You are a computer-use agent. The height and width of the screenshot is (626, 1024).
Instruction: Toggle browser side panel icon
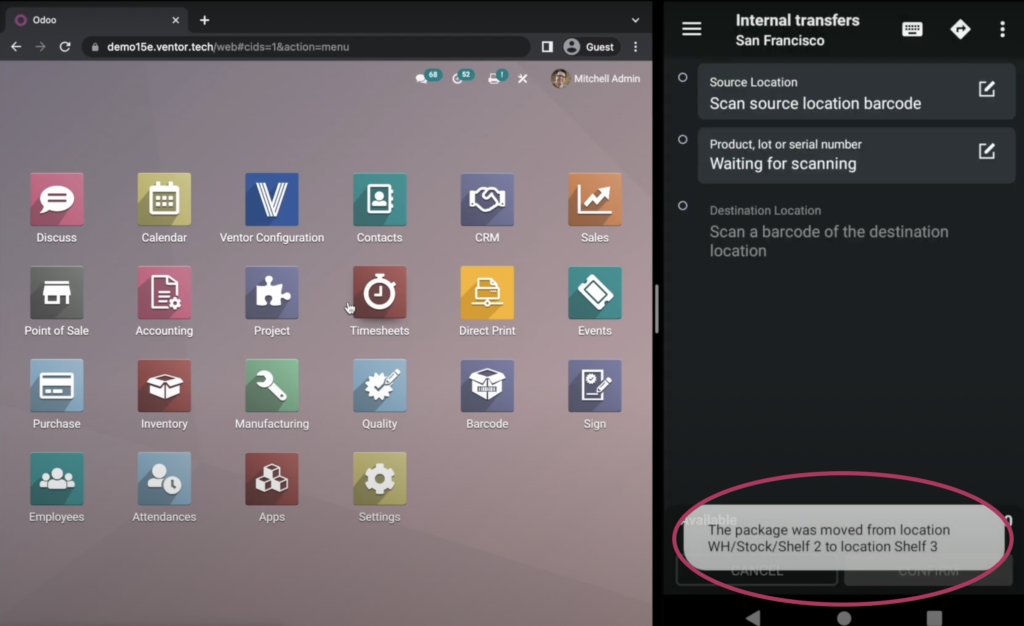pos(547,47)
